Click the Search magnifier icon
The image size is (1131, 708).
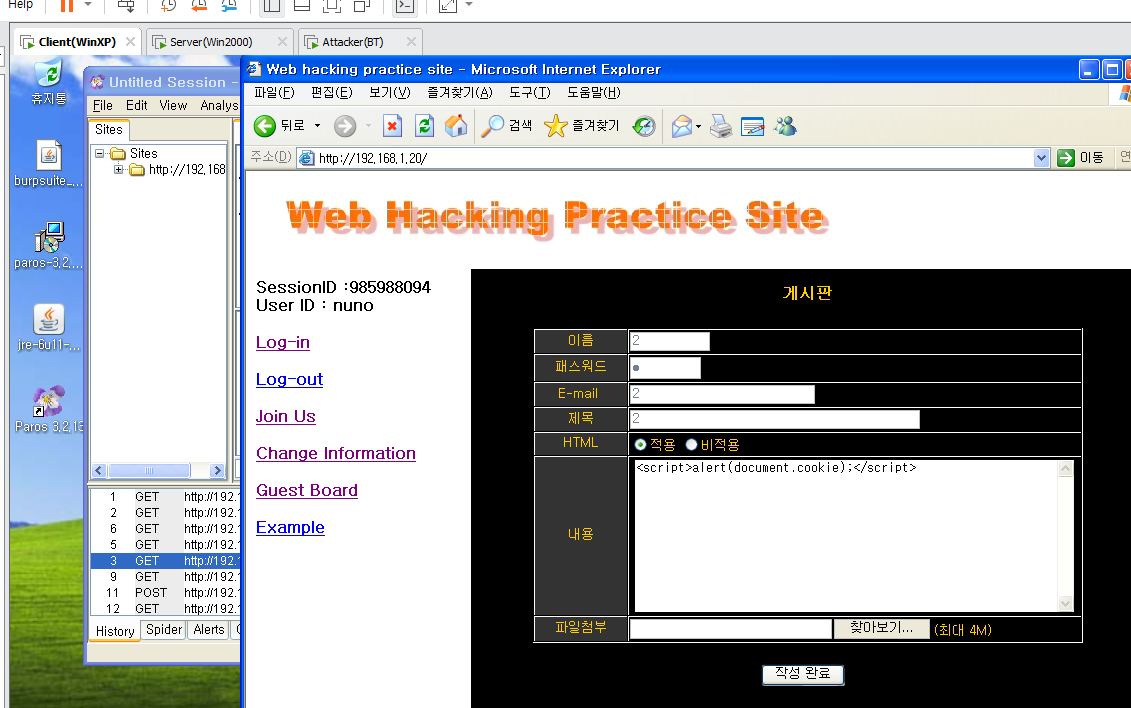coord(492,126)
